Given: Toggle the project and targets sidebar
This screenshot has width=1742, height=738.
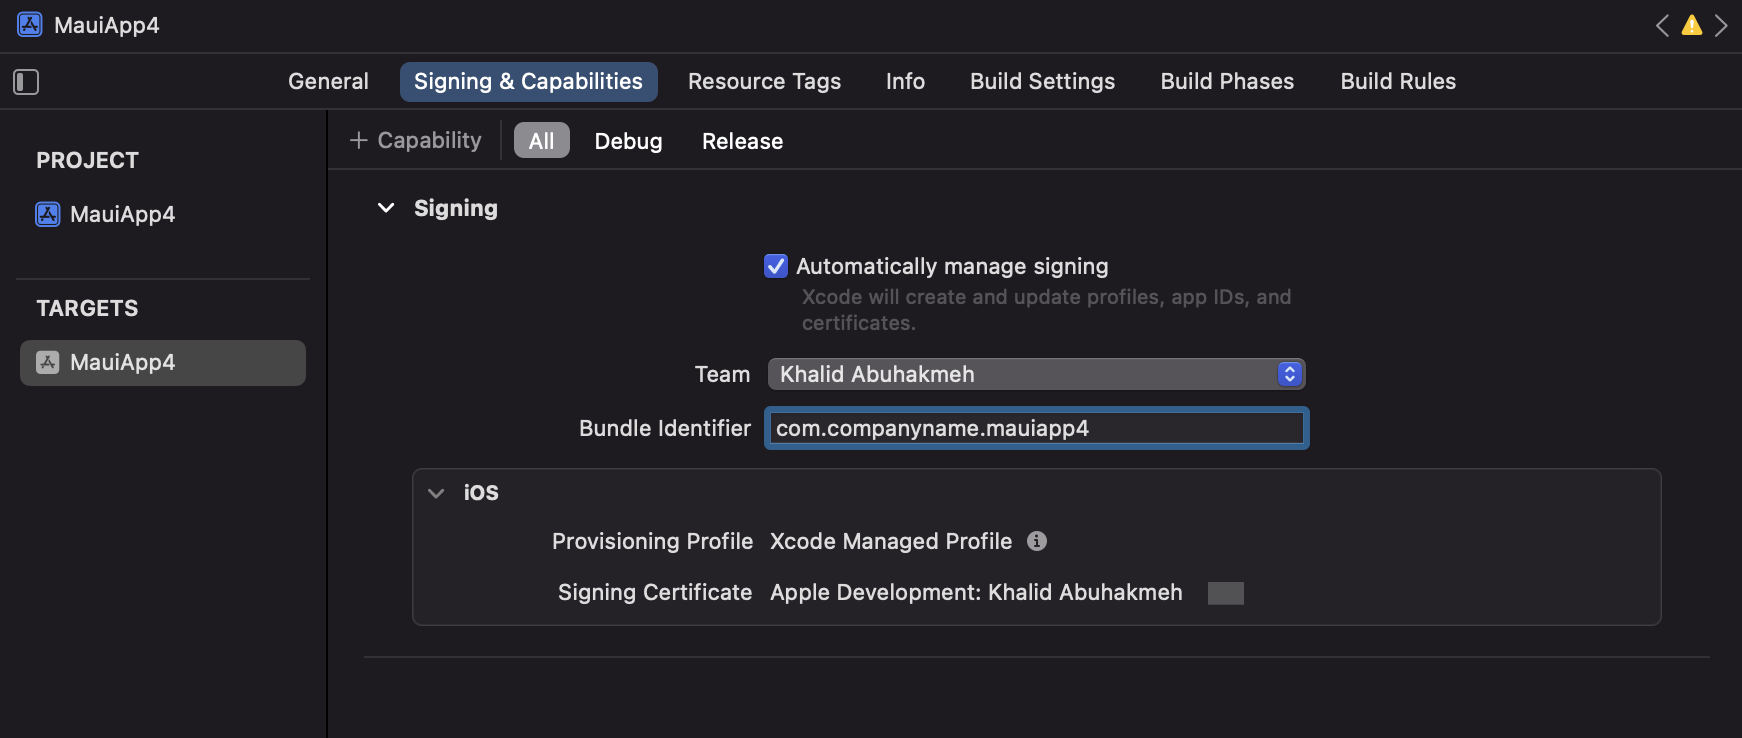Looking at the screenshot, I should click(x=26, y=82).
